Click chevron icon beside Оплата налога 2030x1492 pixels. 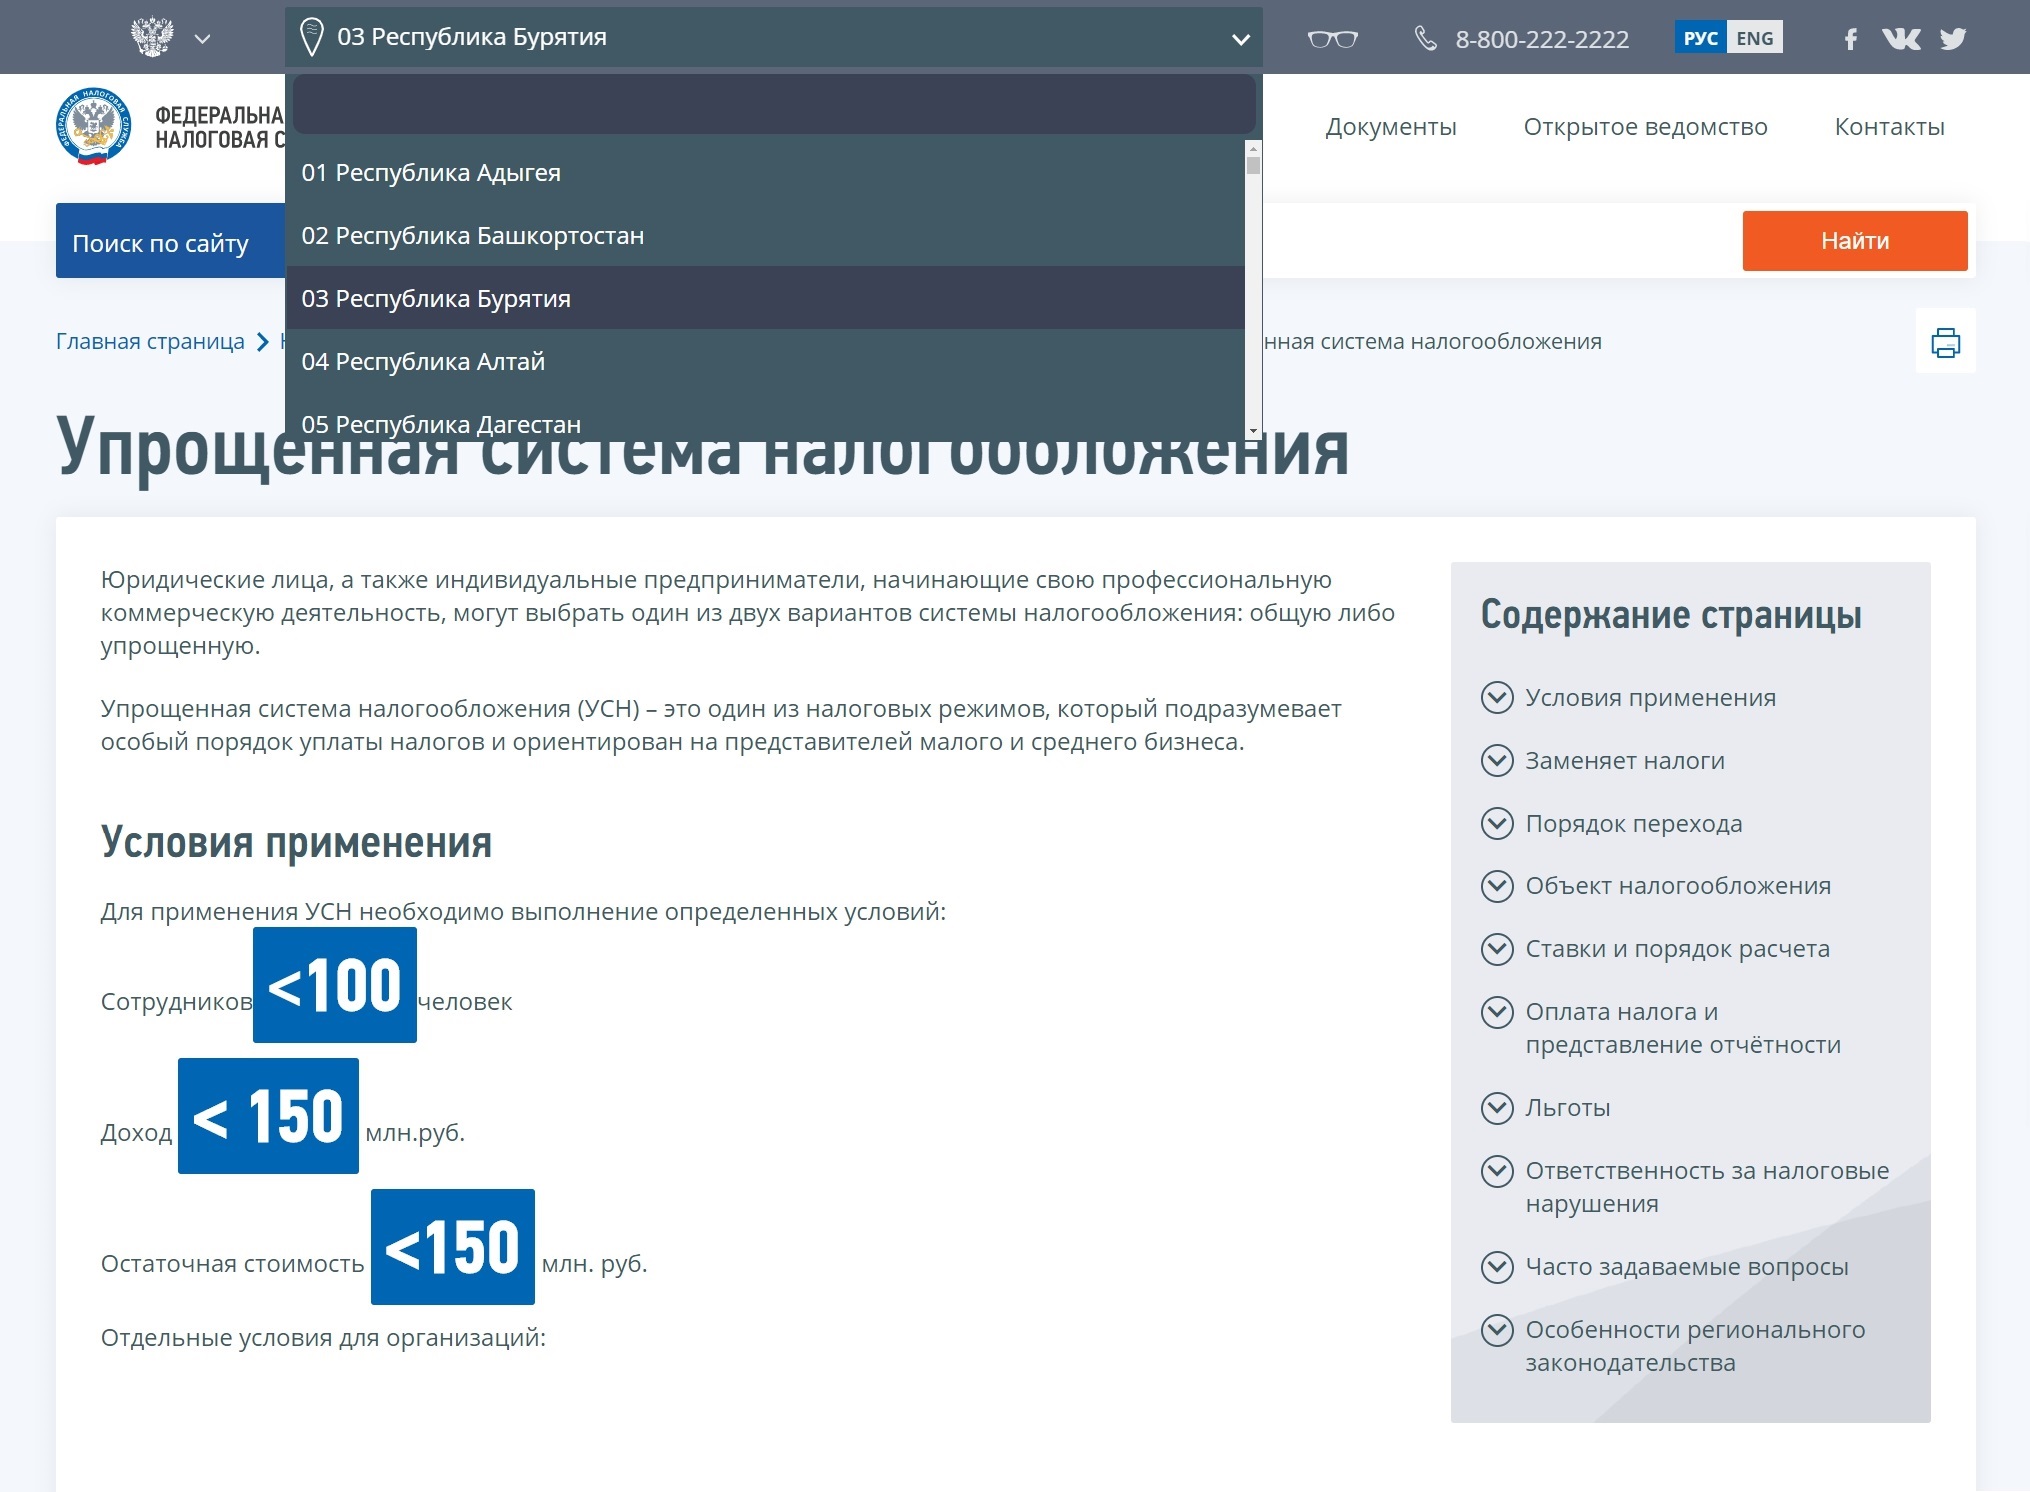[1497, 1012]
